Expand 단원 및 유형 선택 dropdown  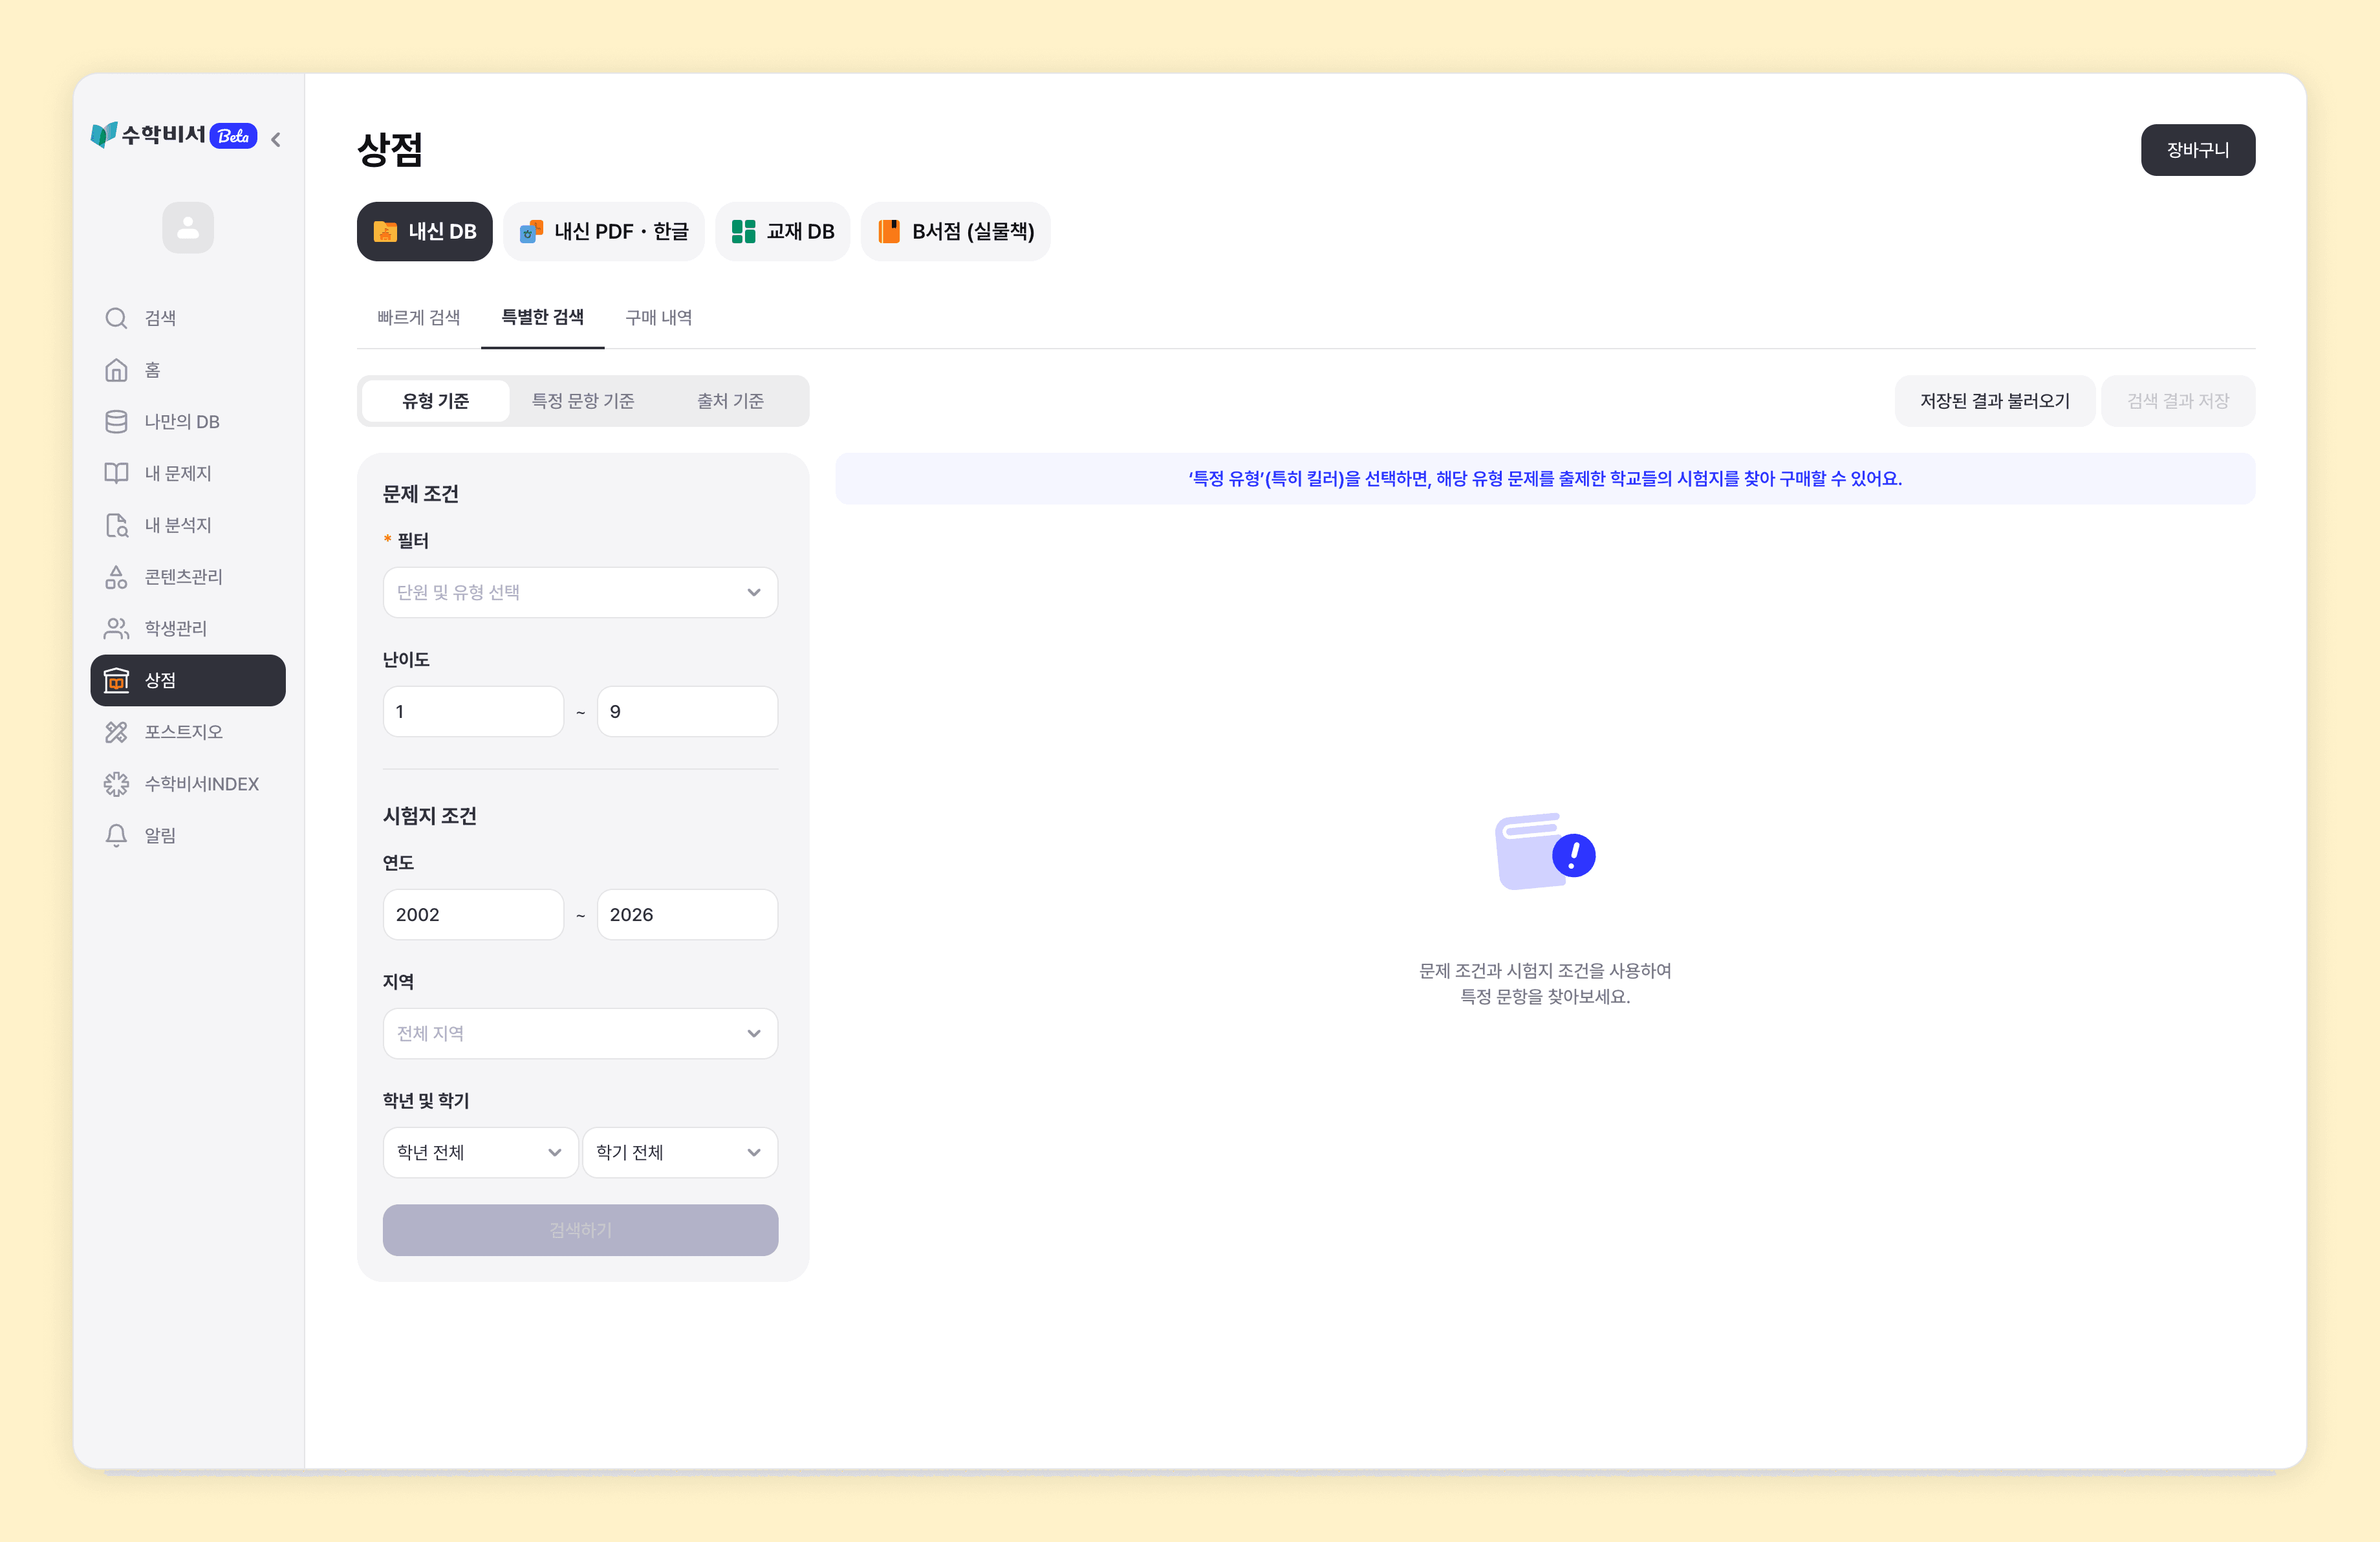580,592
